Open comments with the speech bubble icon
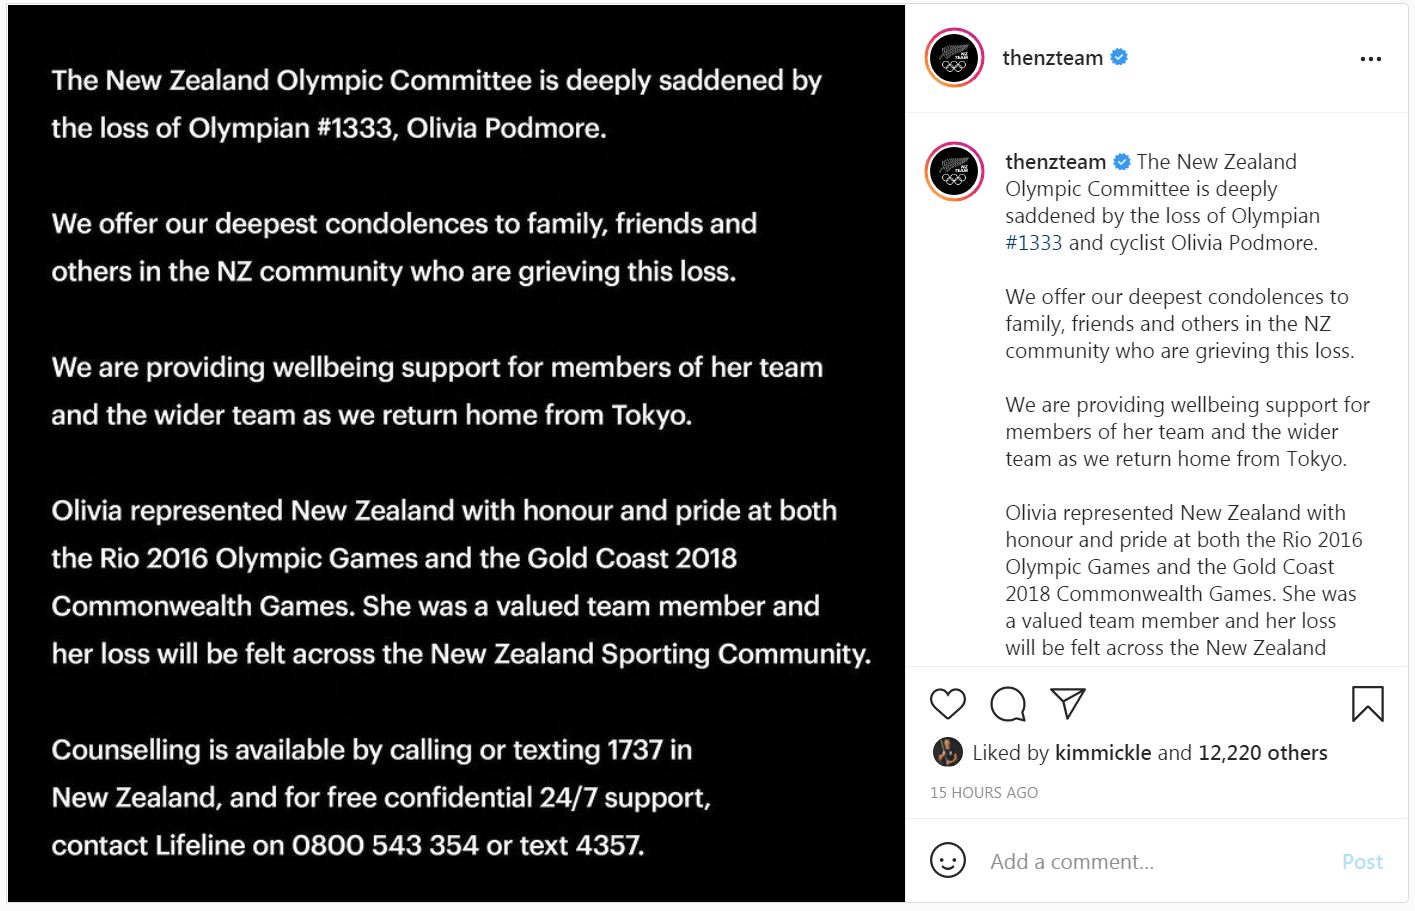Viewport: 1415px width, 911px height. coord(1007,704)
